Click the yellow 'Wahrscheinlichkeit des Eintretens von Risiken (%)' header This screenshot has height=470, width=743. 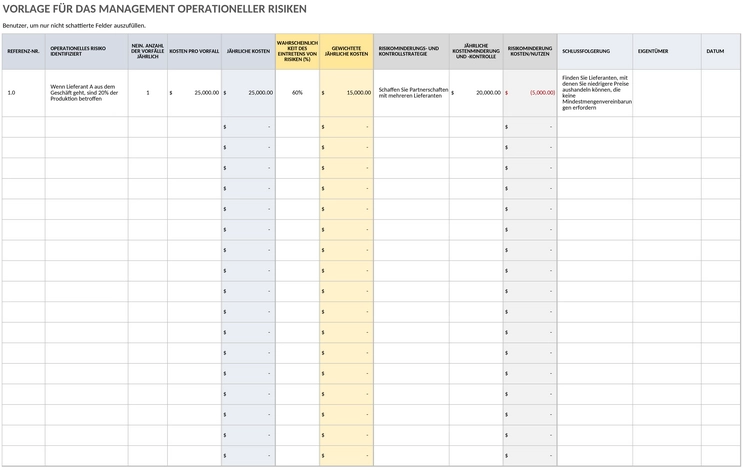[298, 51]
